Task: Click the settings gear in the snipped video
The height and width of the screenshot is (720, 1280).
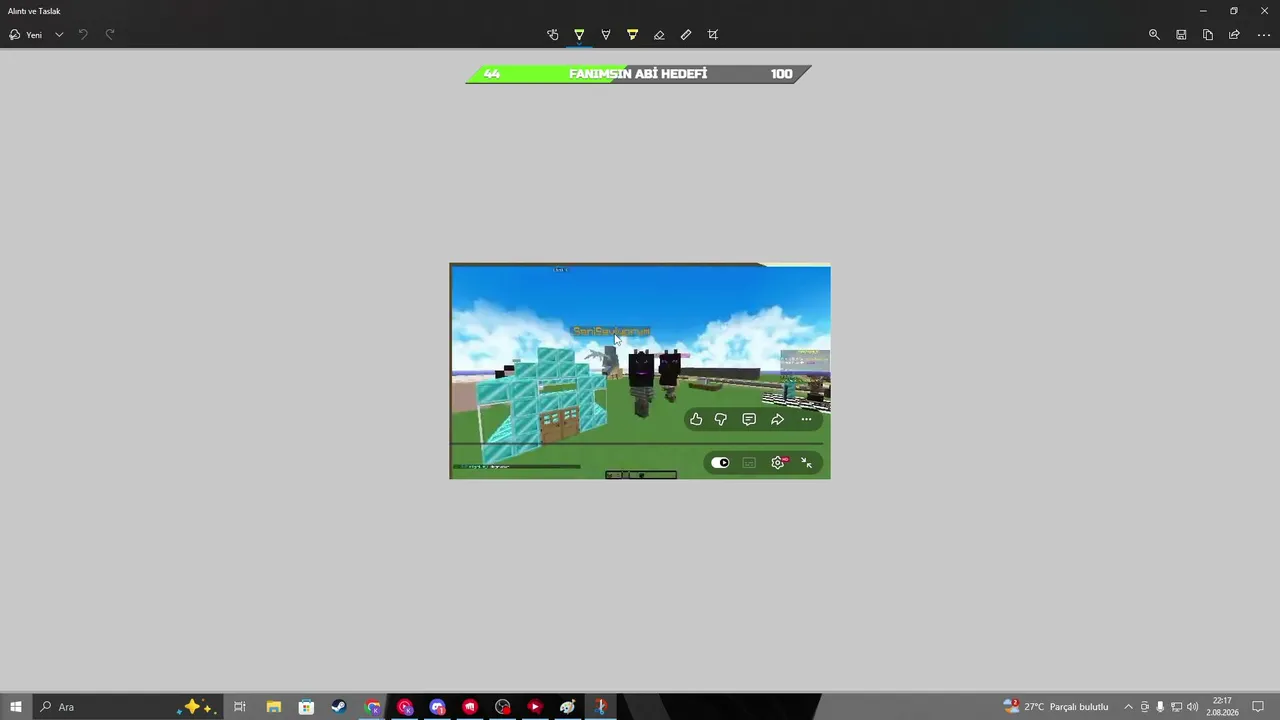Action: click(778, 462)
